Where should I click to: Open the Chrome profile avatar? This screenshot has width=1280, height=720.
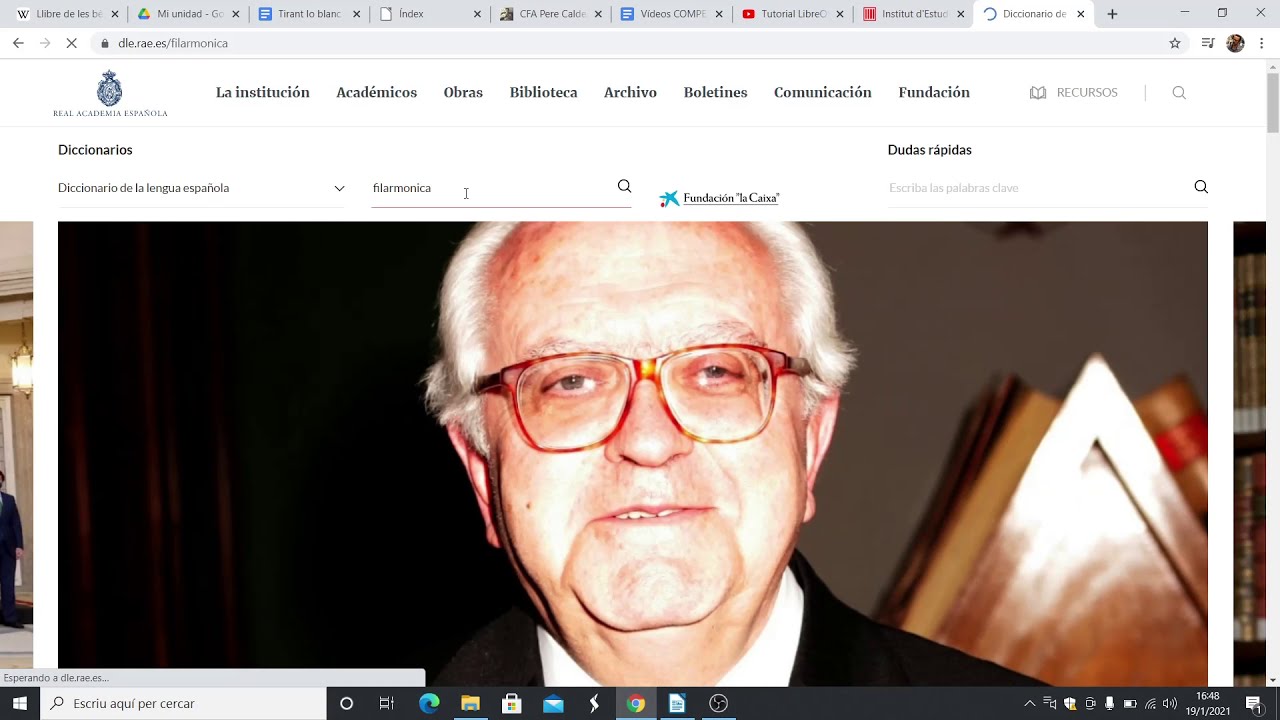pyautogui.click(x=1235, y=43)
